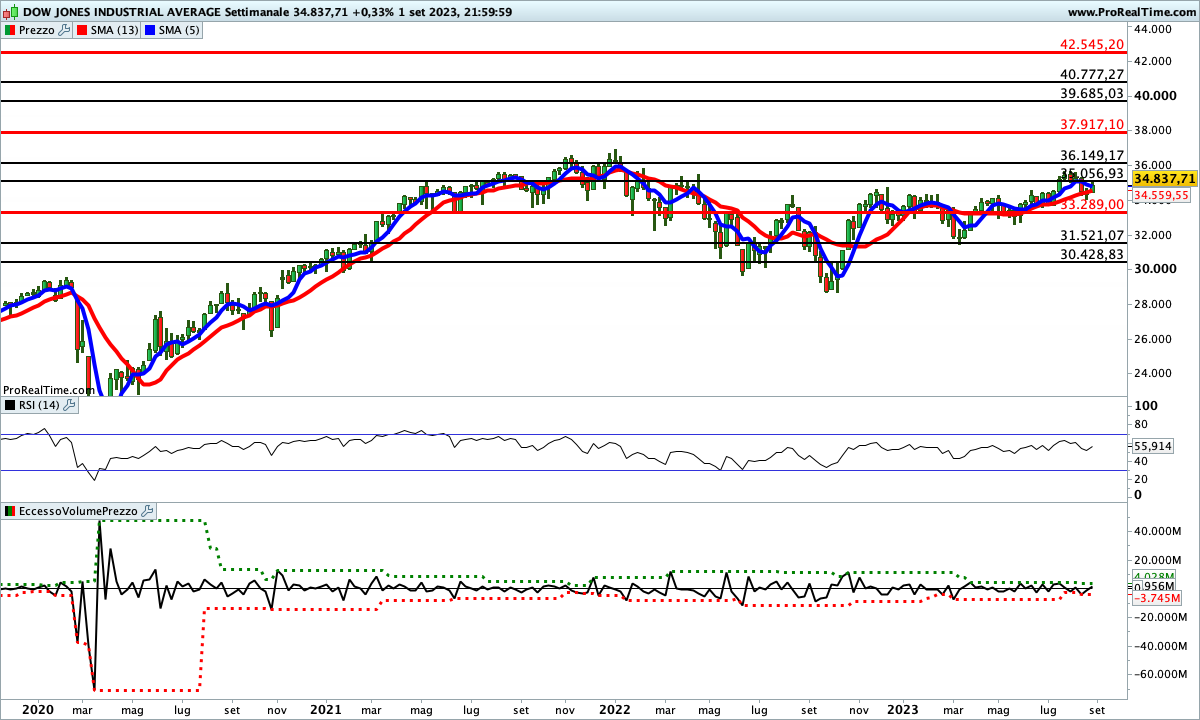Click the 37.917,10 red level label

1093,124
